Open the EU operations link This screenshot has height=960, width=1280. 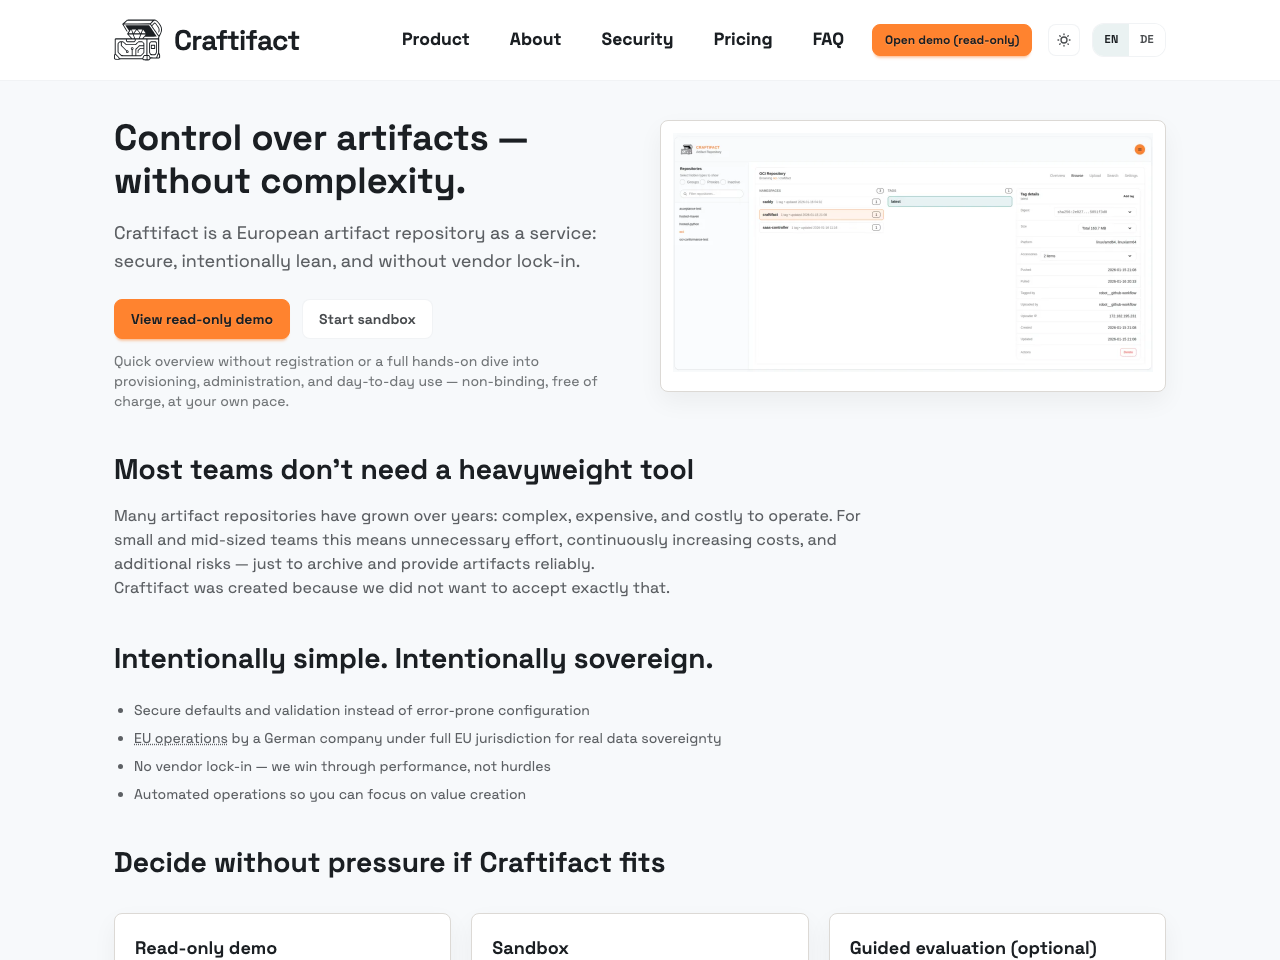point(180,738)
